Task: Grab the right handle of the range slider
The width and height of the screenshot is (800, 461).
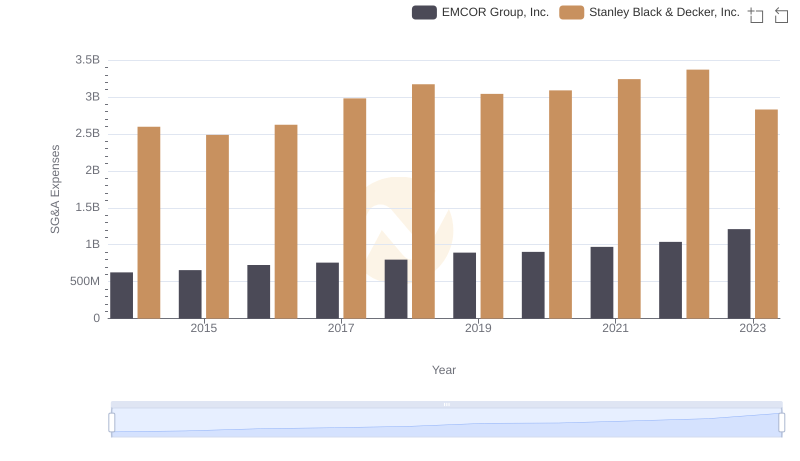Action: [781, 423]
